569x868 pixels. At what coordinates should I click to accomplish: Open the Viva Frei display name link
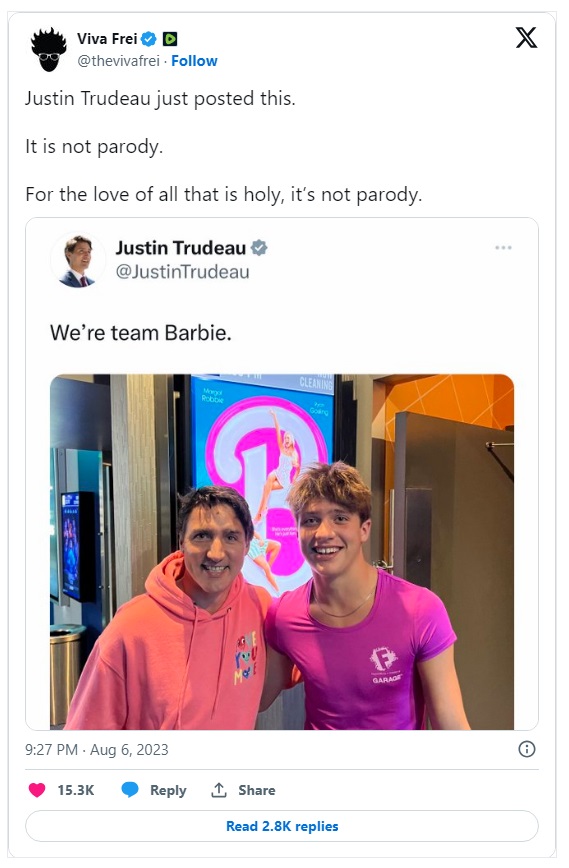click(x=107, y=39)
